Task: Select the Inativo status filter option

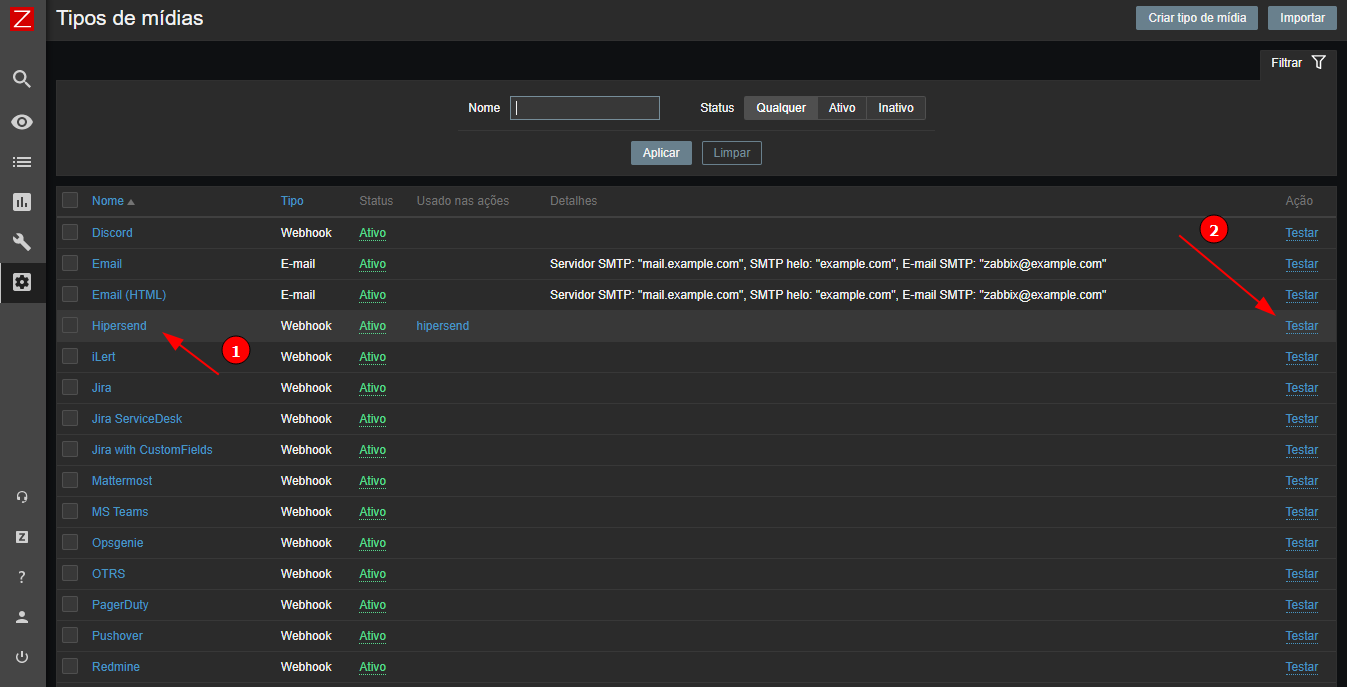Action: [896, 108]
